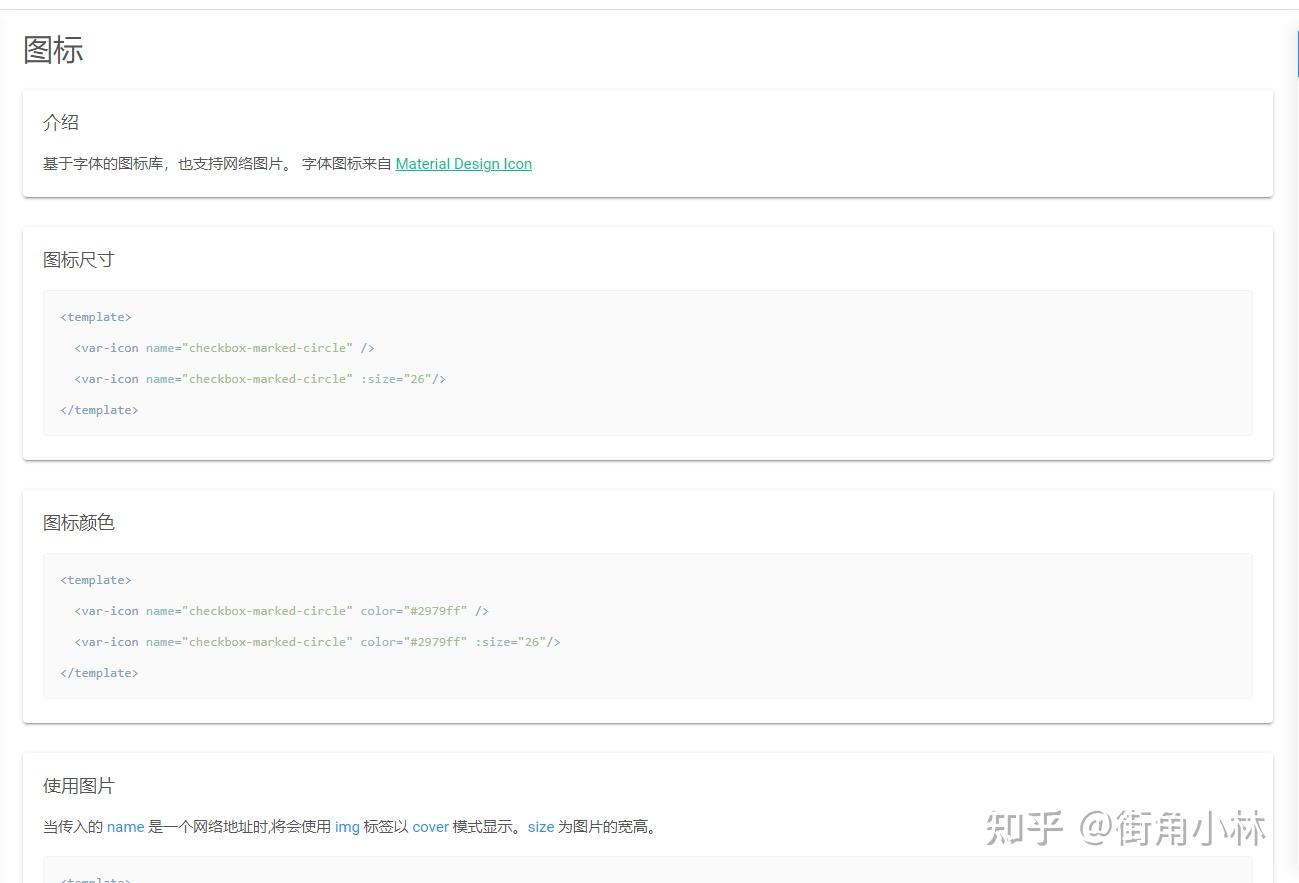Click the 图标尺寸 section heading
The width and height of the screenshot is (1299, 883).
click(x=79, y=259)
